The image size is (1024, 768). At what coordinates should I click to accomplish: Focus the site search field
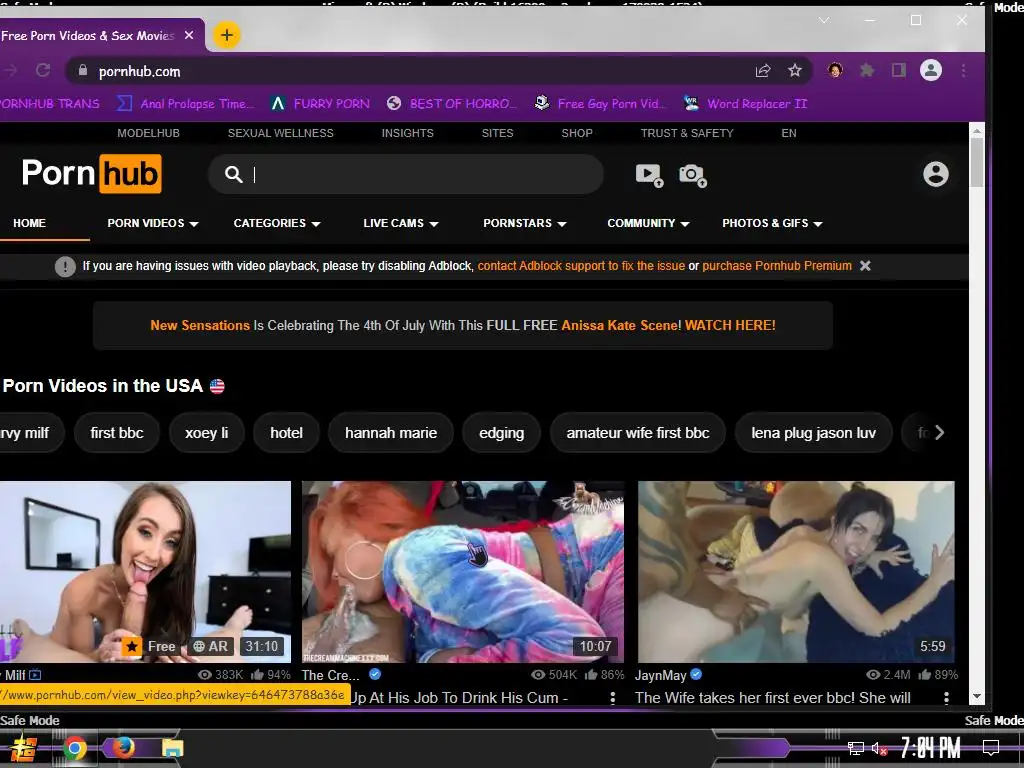406,174
